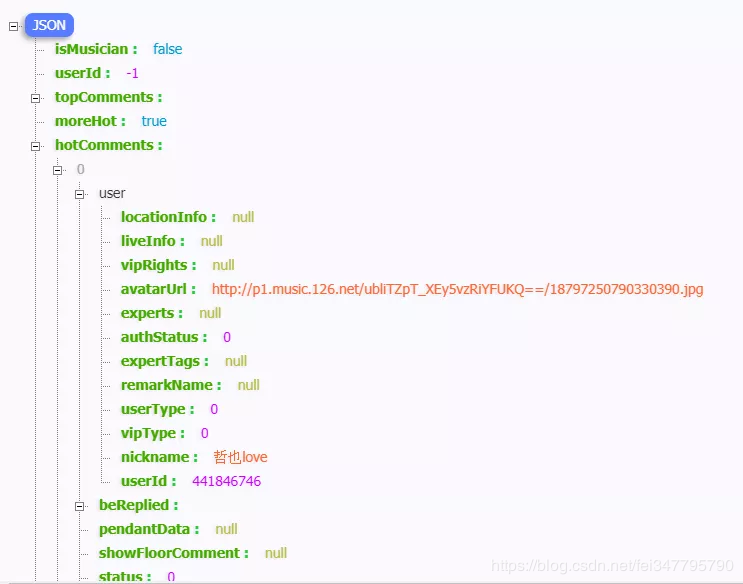Image resolution: width=743 pixels, height=584 pixels.
Task: Select the userId value 441846746
Action: point(227,481)
